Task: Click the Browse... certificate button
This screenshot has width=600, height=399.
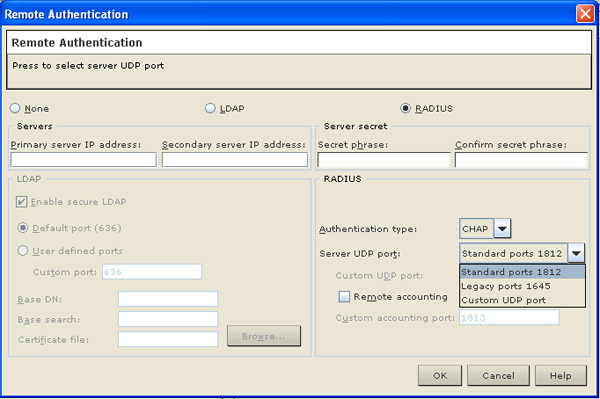Action: click(x=264, y=336)
